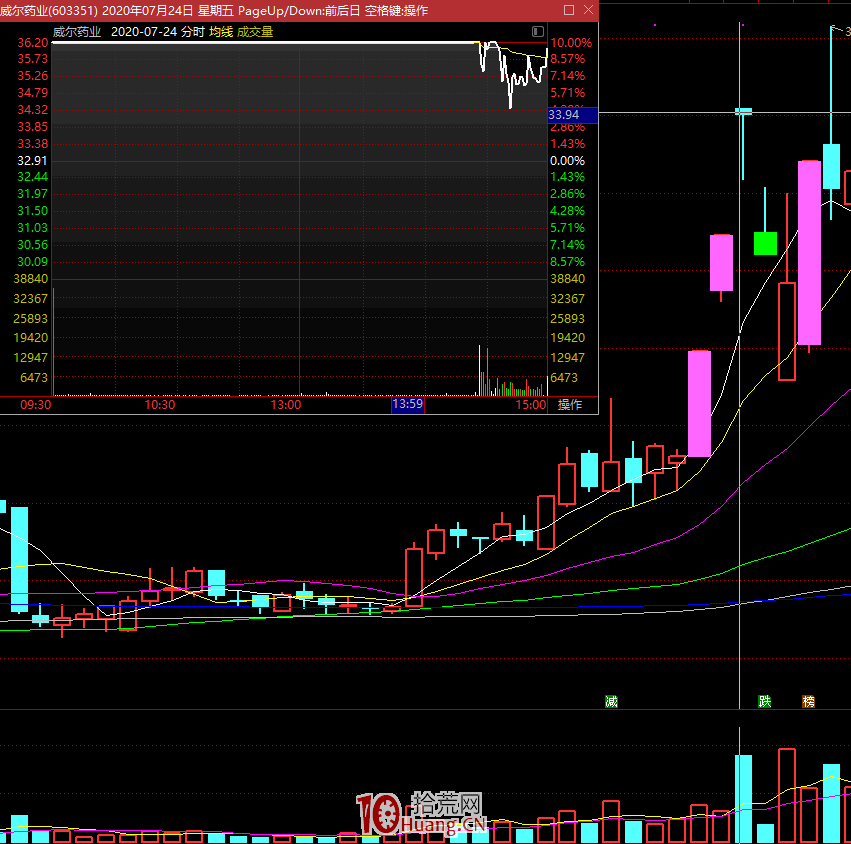Toggle the 分时 intraday view label
This screenshot has height=844, width=851.
pos(193,32)
